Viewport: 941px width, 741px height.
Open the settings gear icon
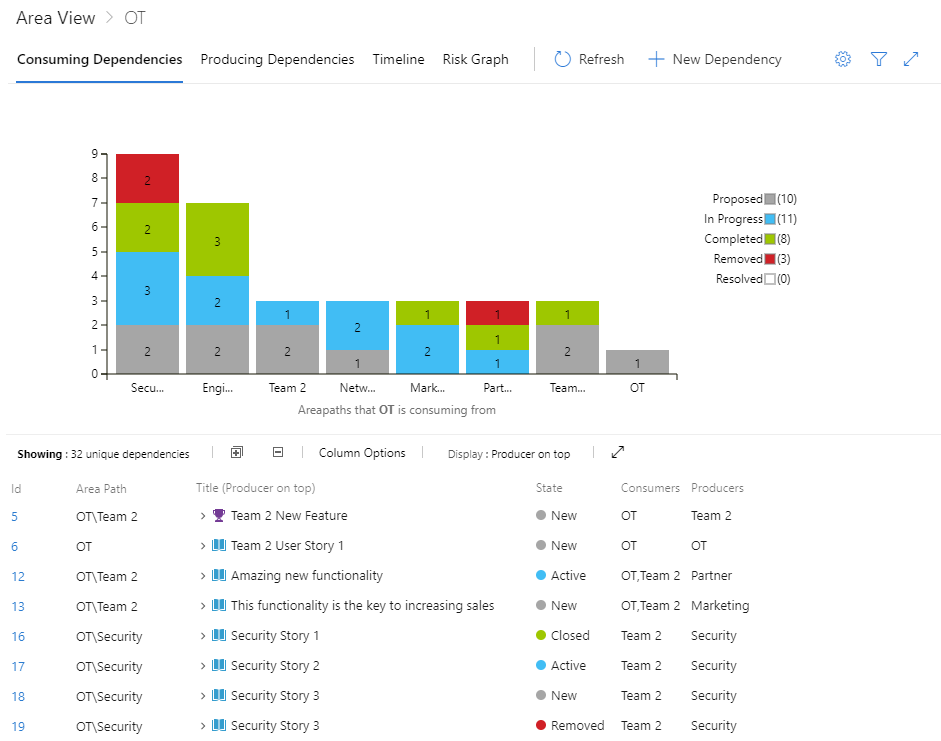coord(843,59)
